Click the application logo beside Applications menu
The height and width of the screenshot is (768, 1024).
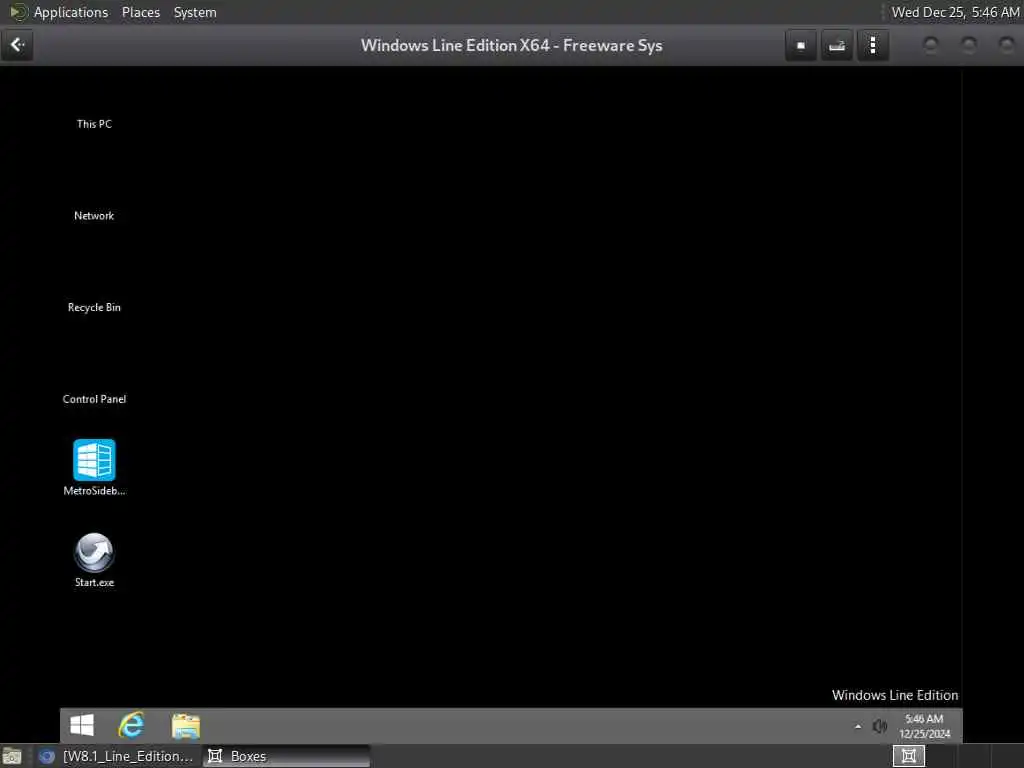(x=18, y=12)
